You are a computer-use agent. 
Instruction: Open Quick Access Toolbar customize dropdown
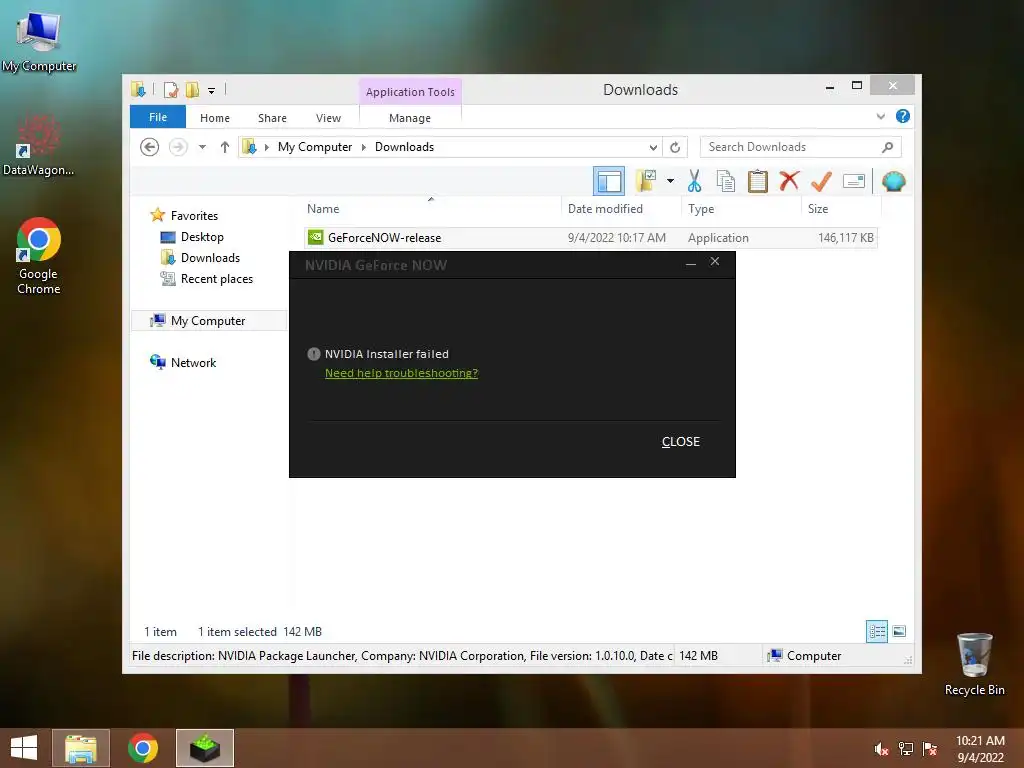click(211, 90)
